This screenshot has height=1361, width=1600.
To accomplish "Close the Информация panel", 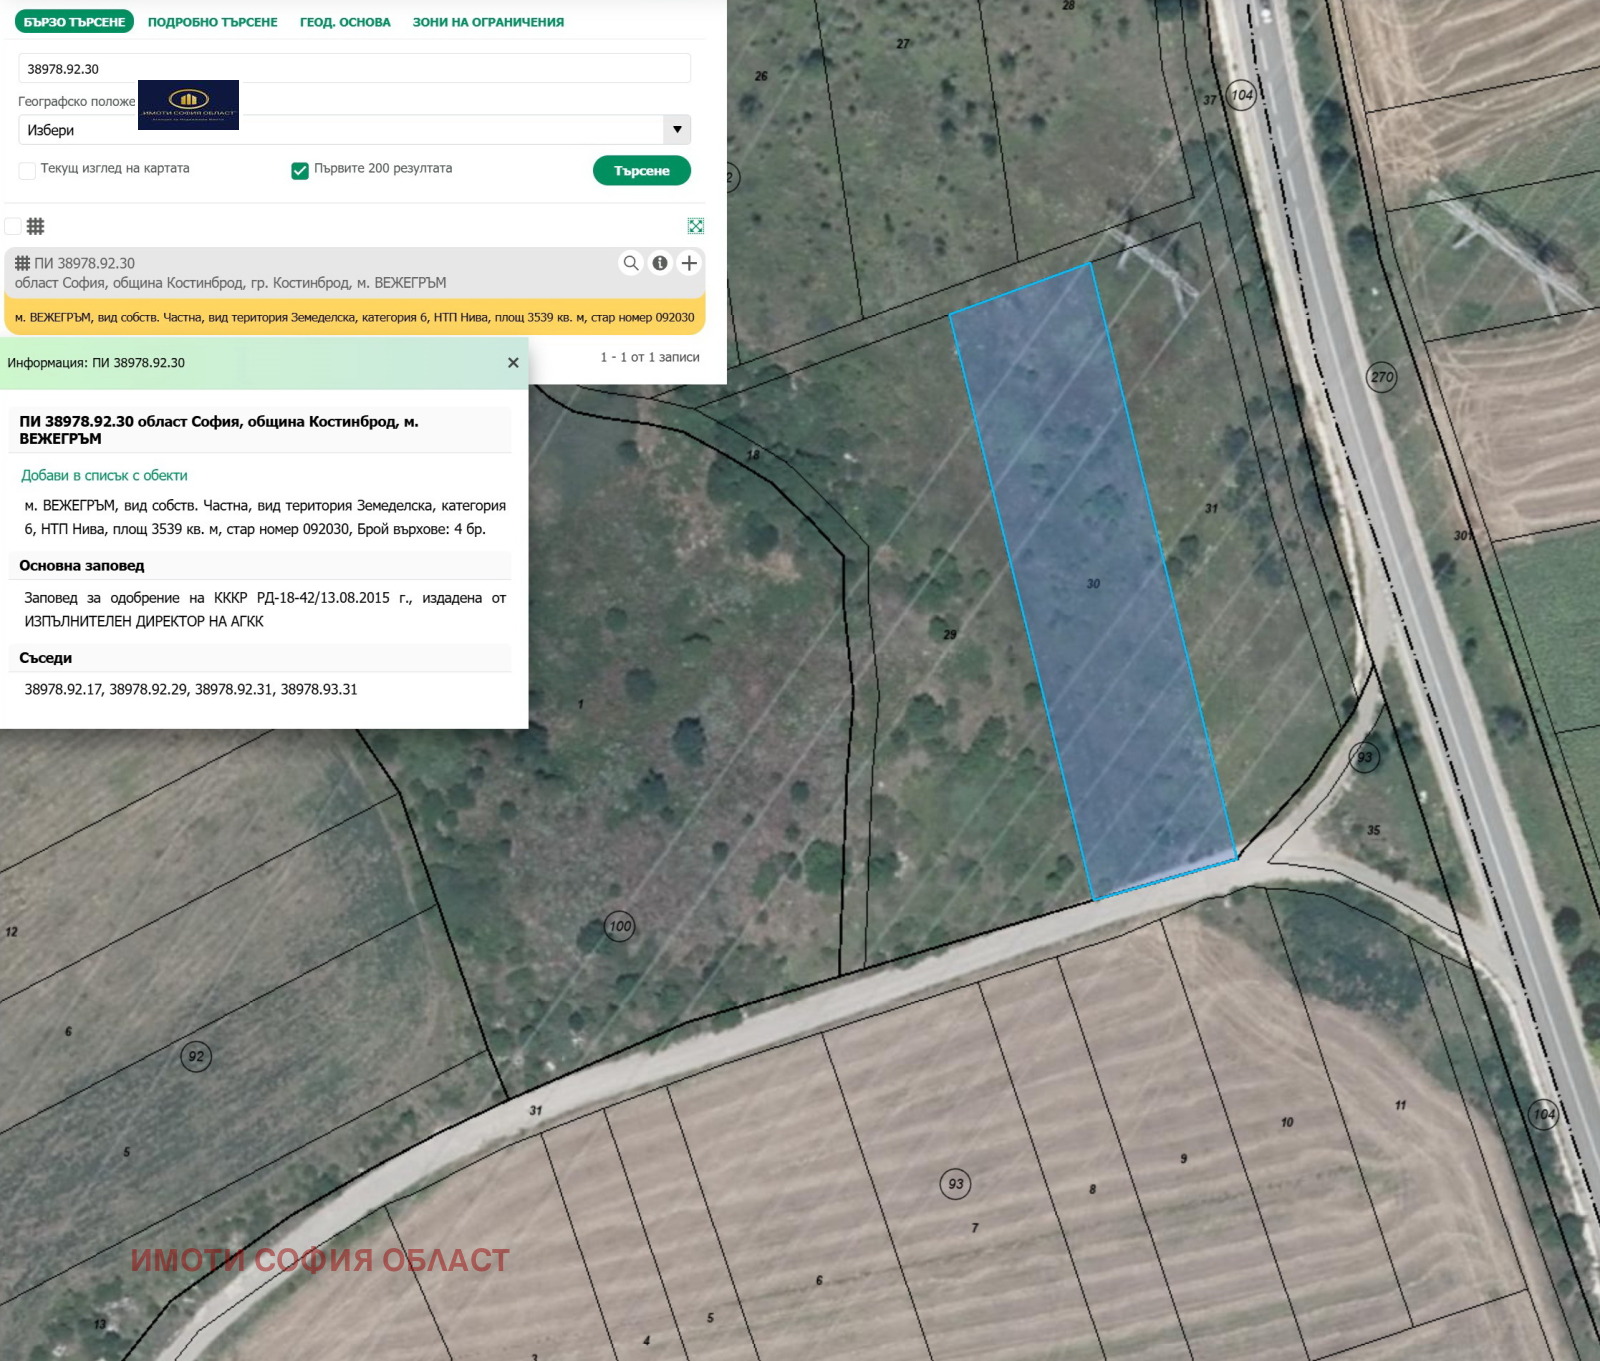I will pyautogui.click(x=513, y=363).
